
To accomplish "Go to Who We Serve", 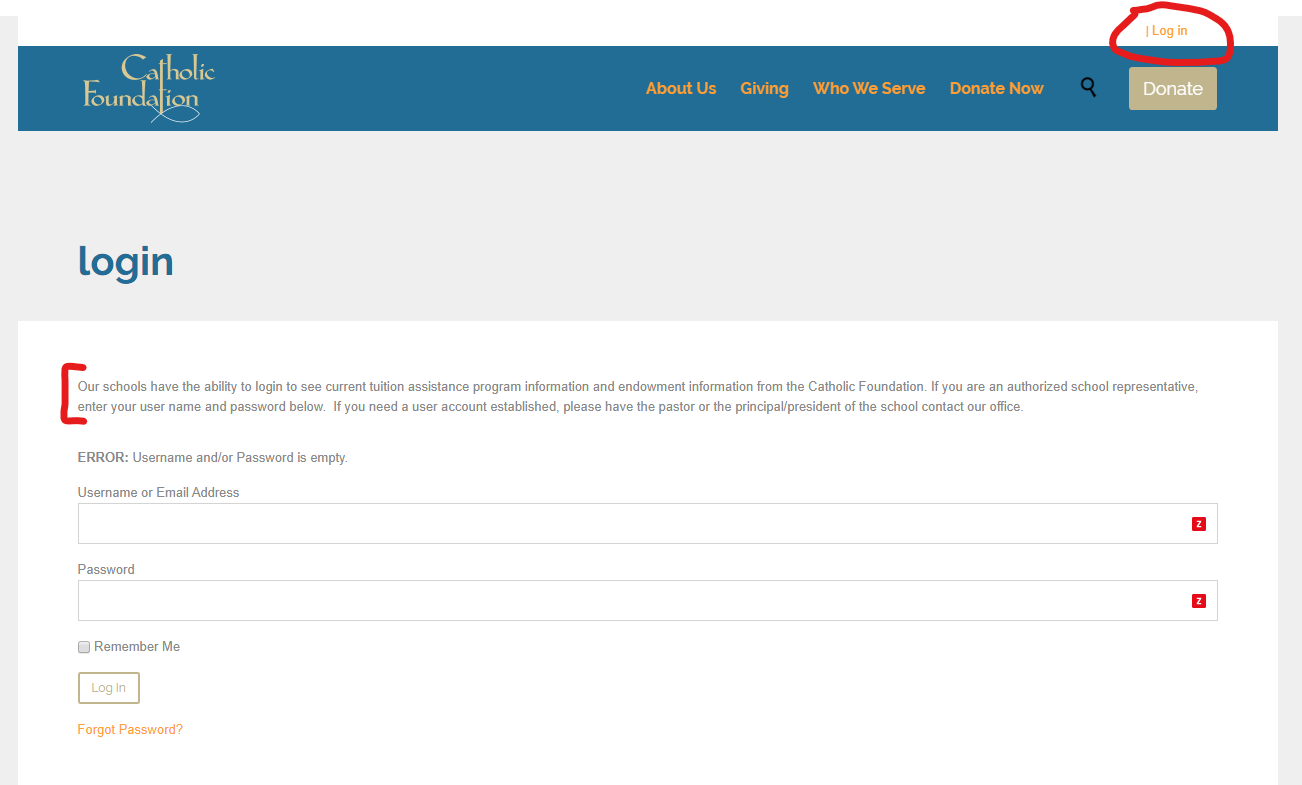I will pyautogui.click(x=868, y=88).
